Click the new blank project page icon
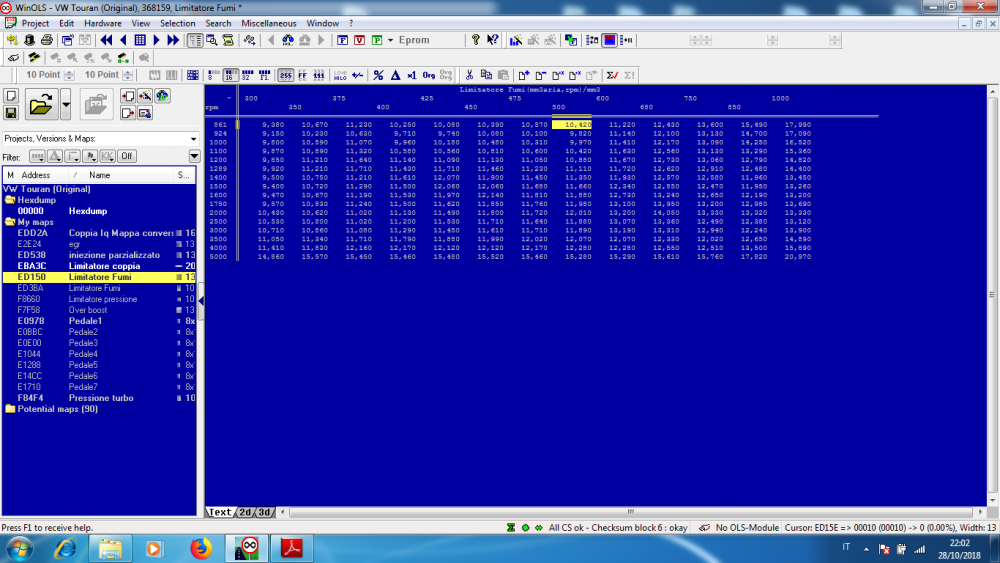The width and height of the screenshot is (1000, 563). 11,96
